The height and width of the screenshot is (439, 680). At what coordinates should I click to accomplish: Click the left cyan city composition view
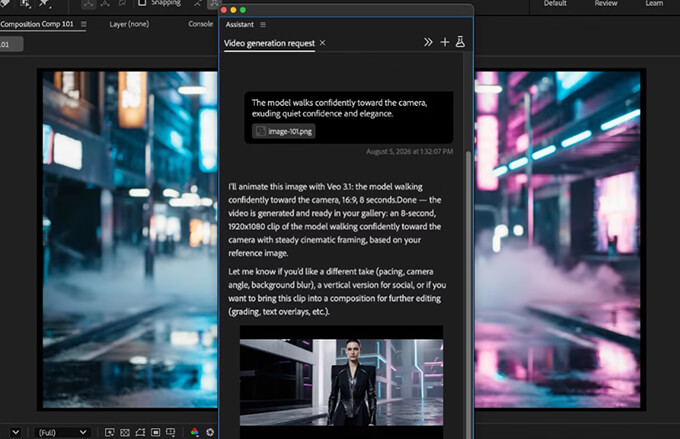(130, 239)
